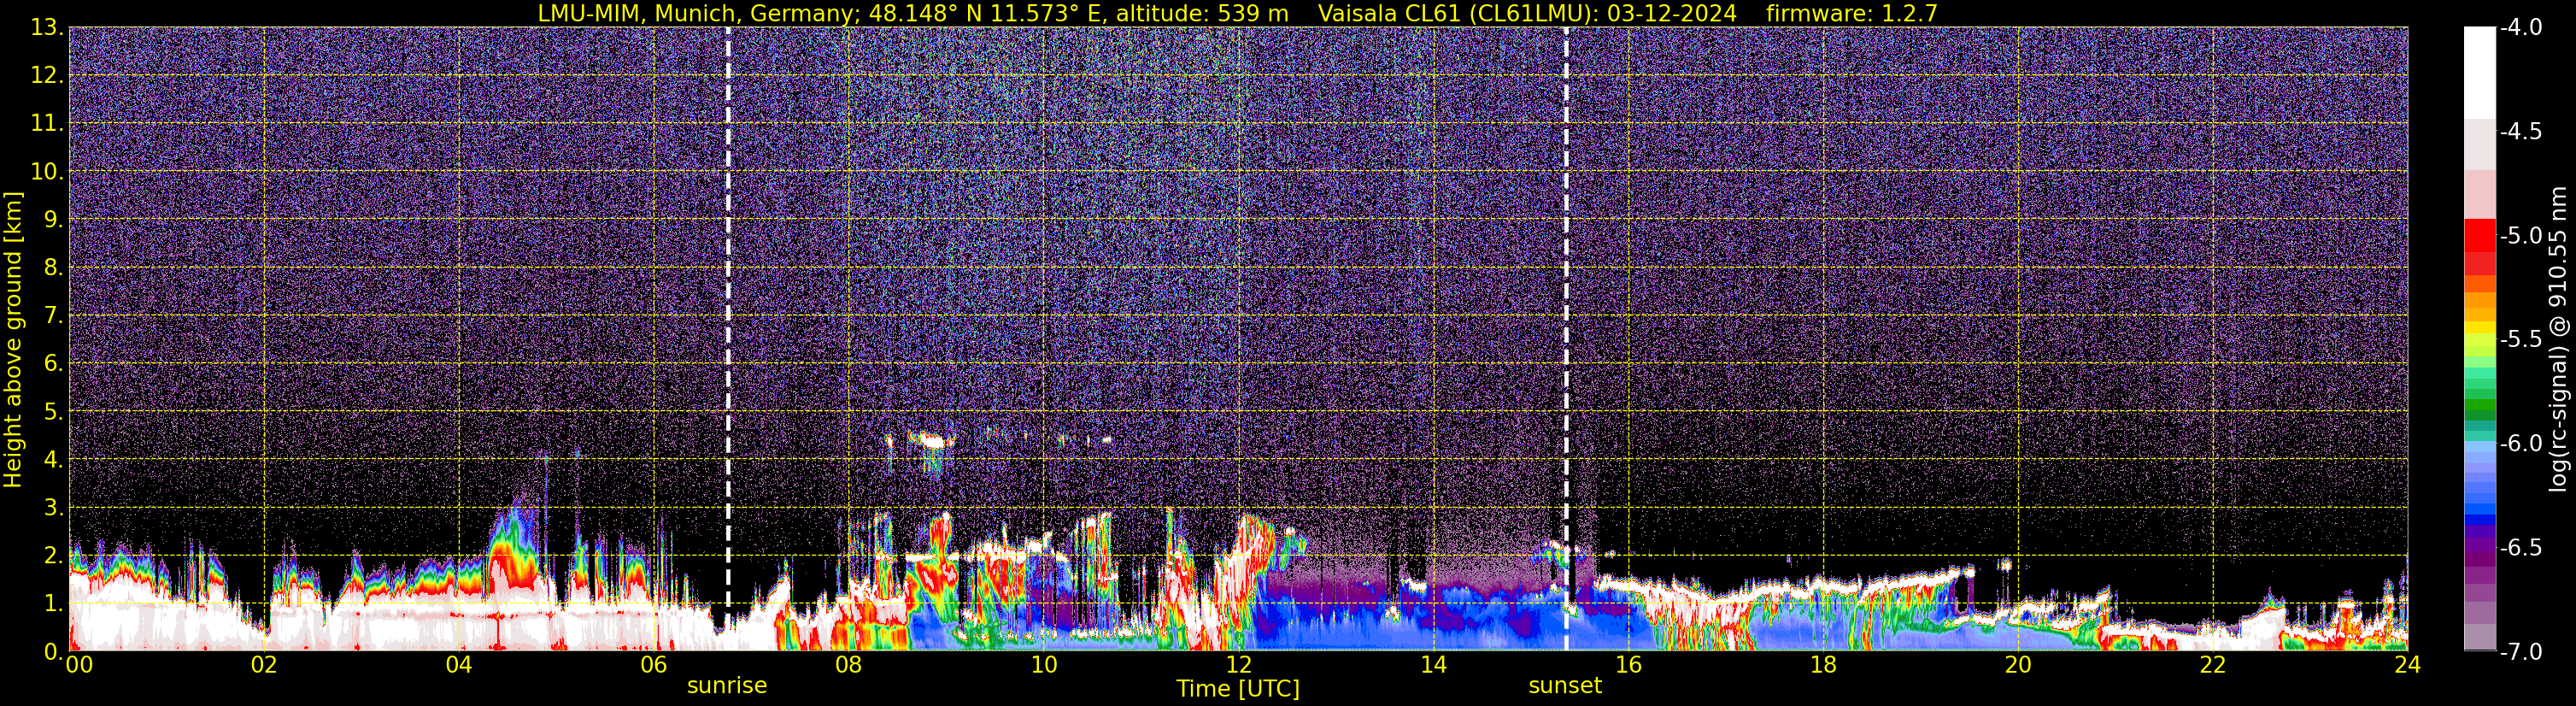2576x706 pixels.
Task: Click the "-6.0" colorbar tick label
Action: tap(2520, 443)
